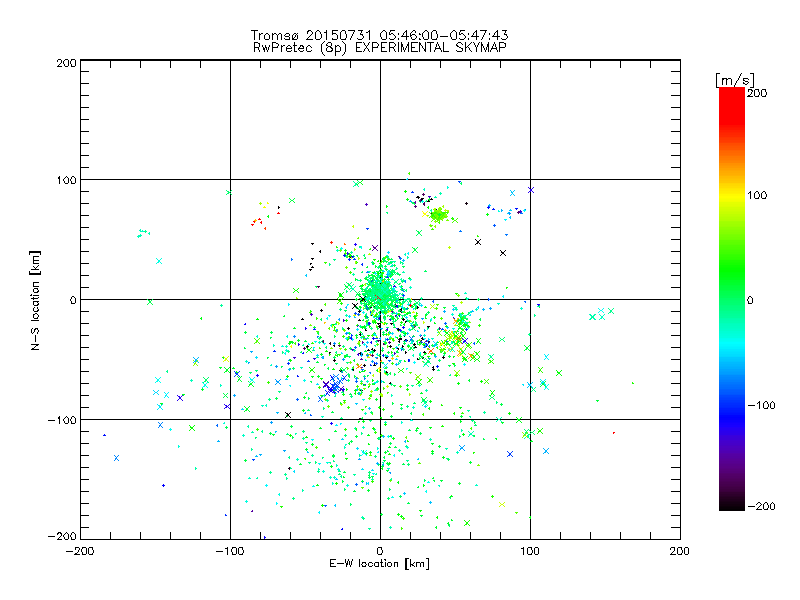Click the x-axis '-100' tick label
Viewport: 800px width, 600px height.
pos(230,551)
